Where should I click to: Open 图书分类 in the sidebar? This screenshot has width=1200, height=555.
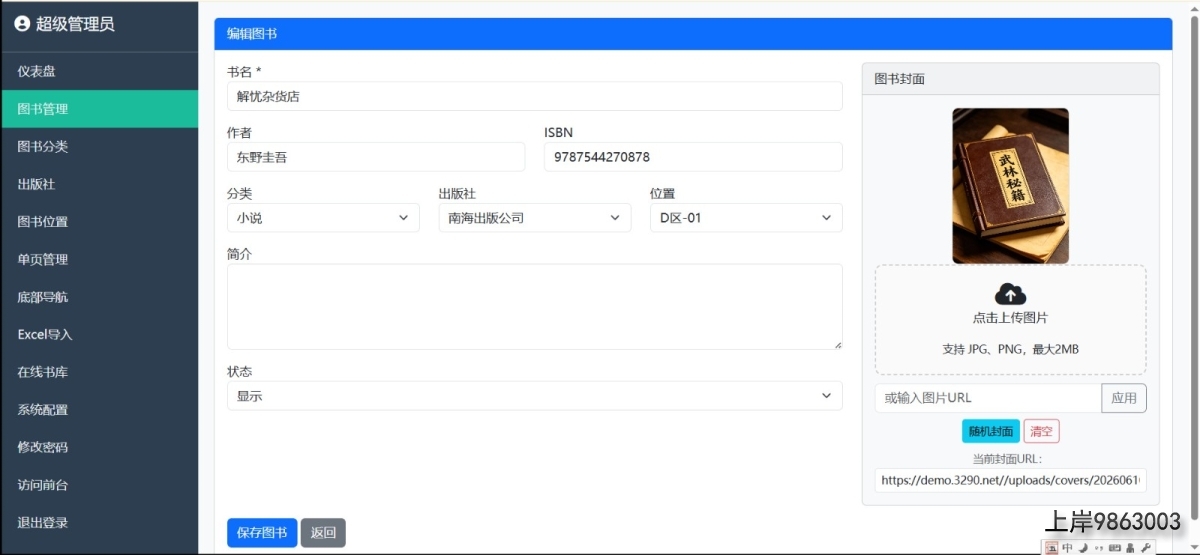(99, 147)
